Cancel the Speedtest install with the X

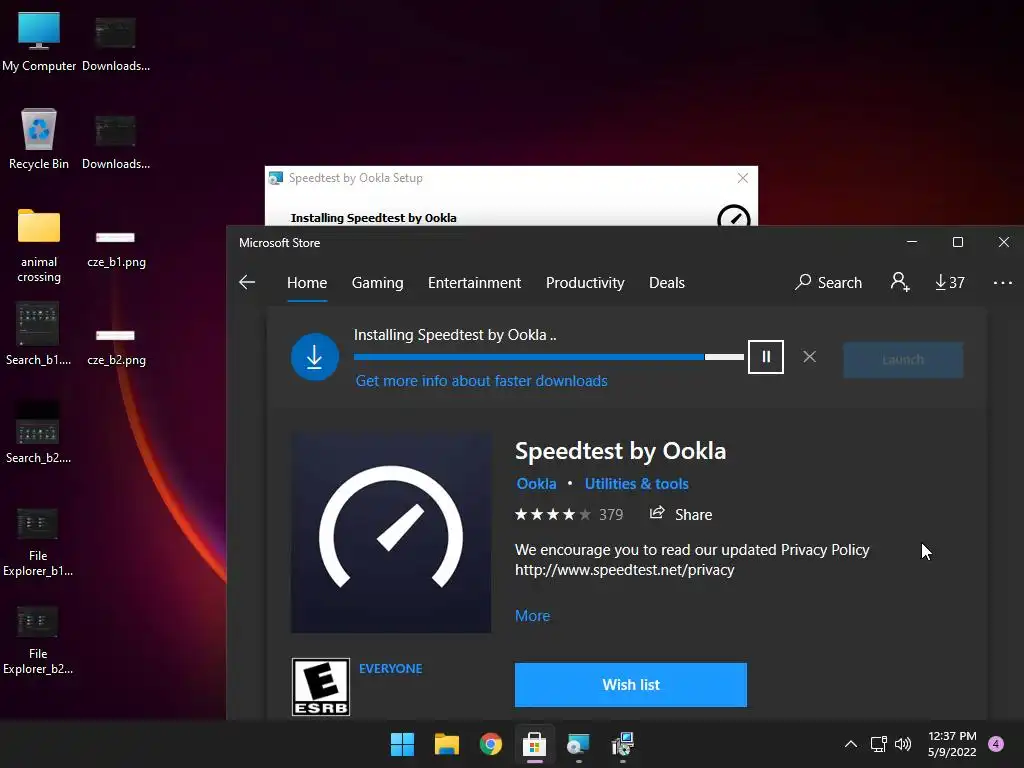pos(809,357)
